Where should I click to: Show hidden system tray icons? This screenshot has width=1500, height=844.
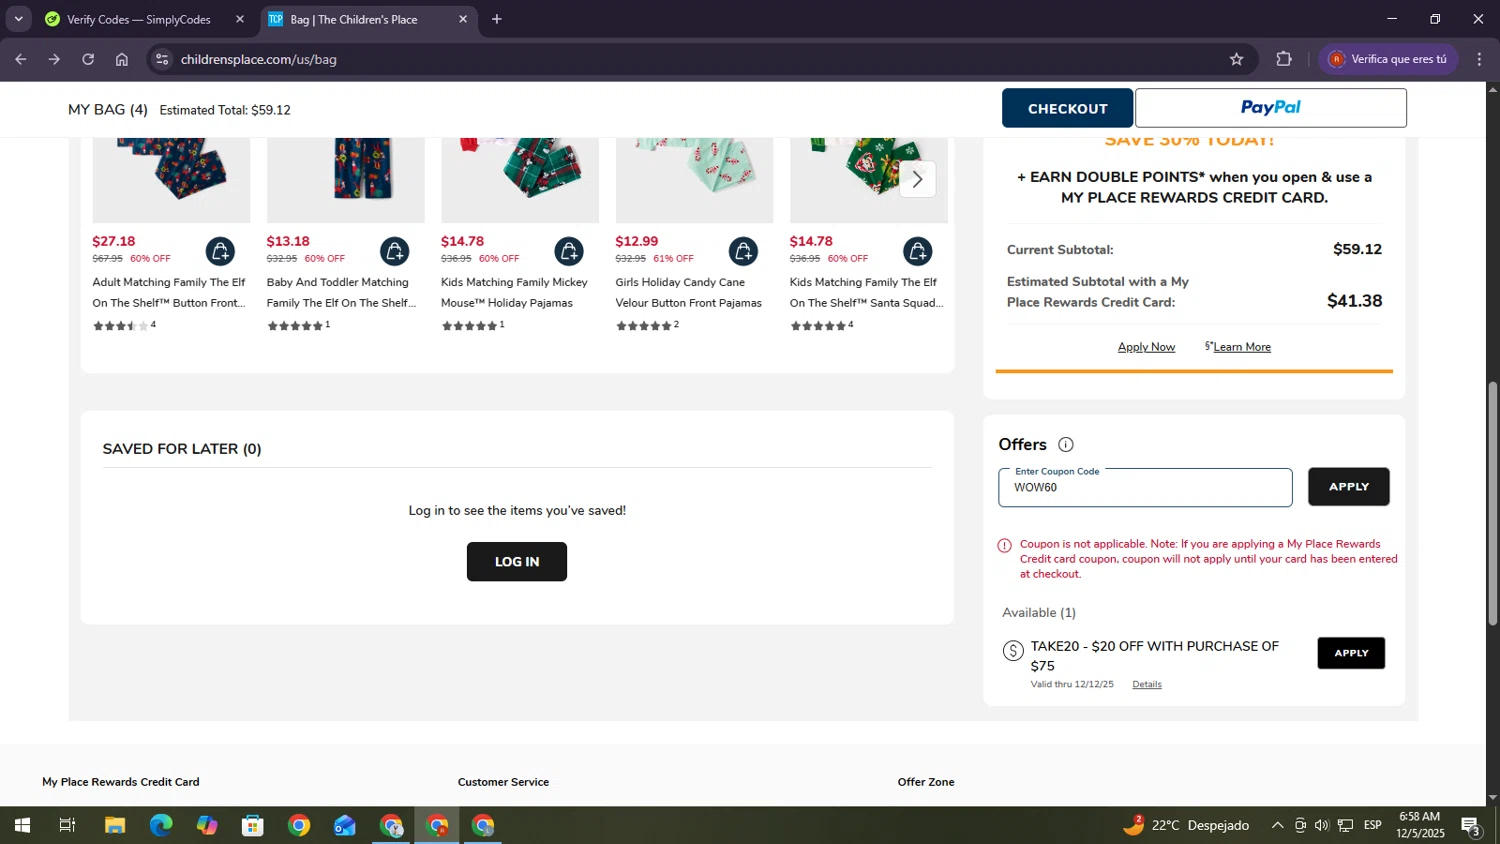pos(1277,825)
